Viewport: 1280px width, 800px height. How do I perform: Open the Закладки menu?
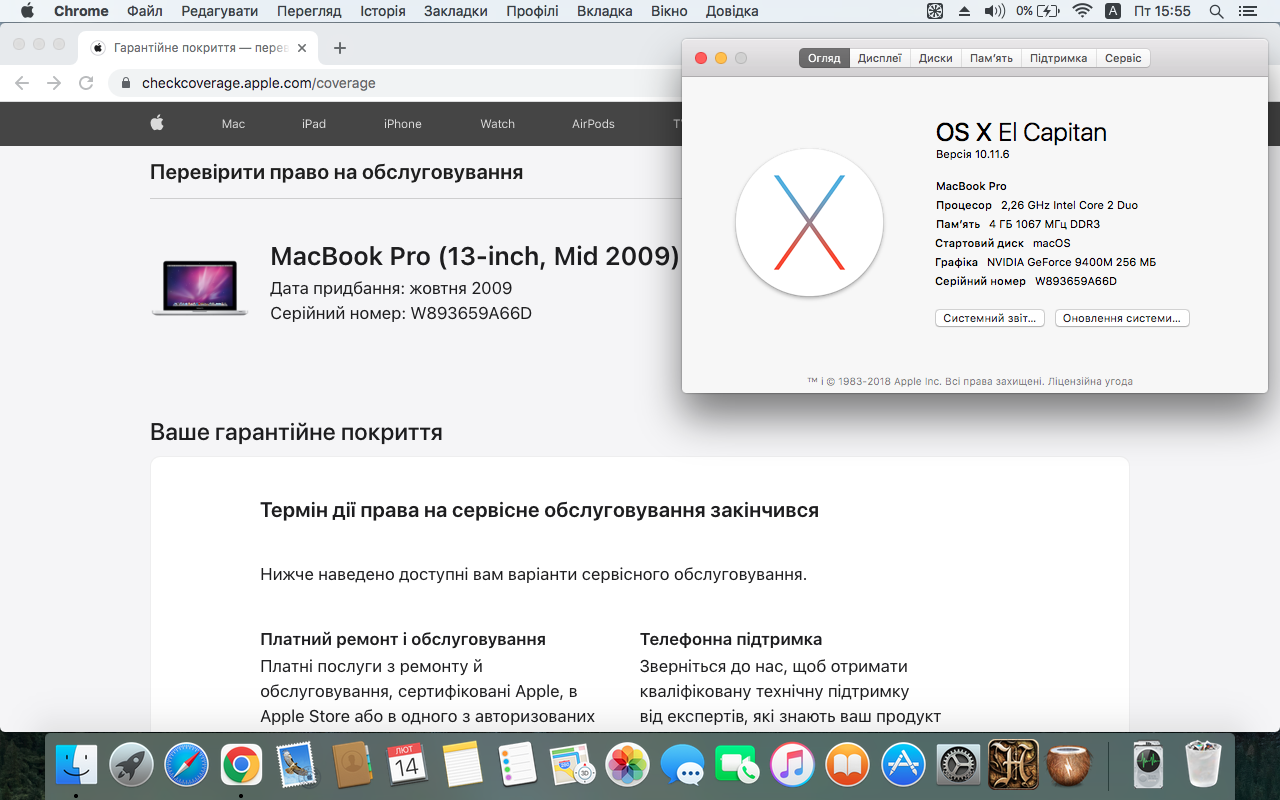pos(455,11)
